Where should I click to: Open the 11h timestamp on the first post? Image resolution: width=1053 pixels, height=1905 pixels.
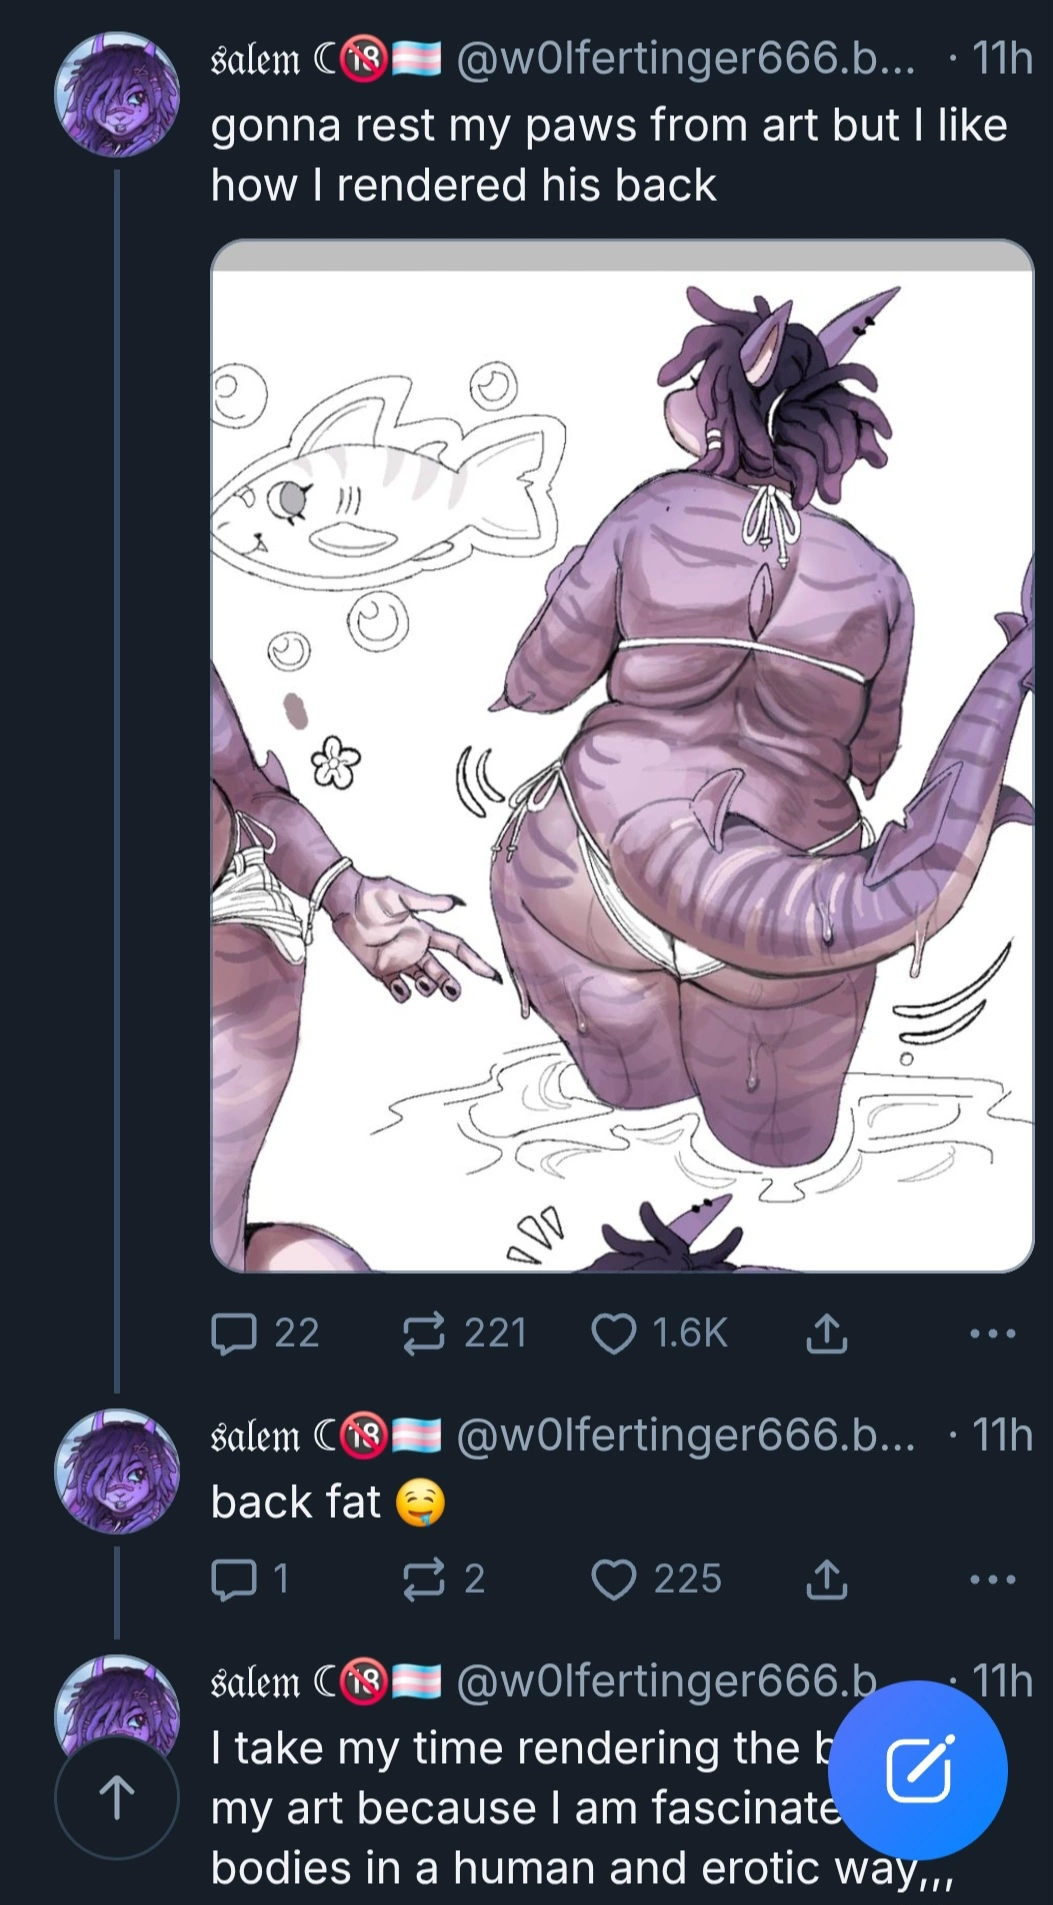[1002, 59]
